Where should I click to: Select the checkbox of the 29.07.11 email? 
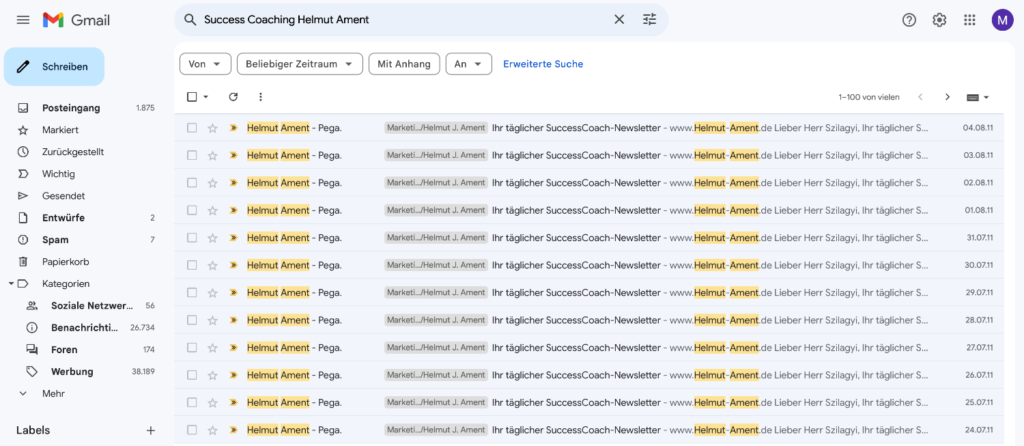coord(192,293)
